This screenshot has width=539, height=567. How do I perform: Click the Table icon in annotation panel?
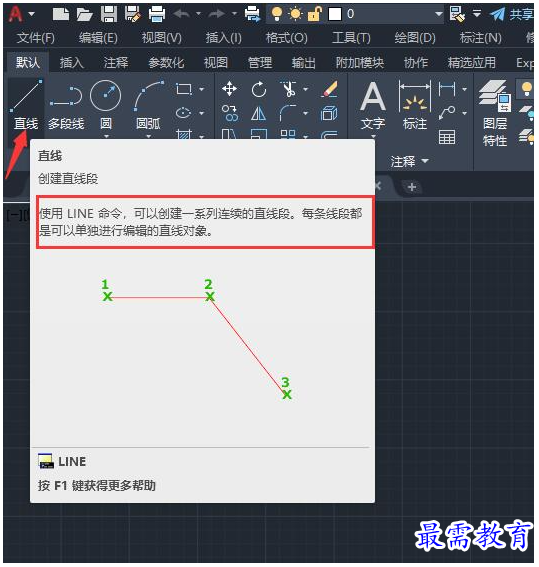pyautogui.click(x=447, y=137)
